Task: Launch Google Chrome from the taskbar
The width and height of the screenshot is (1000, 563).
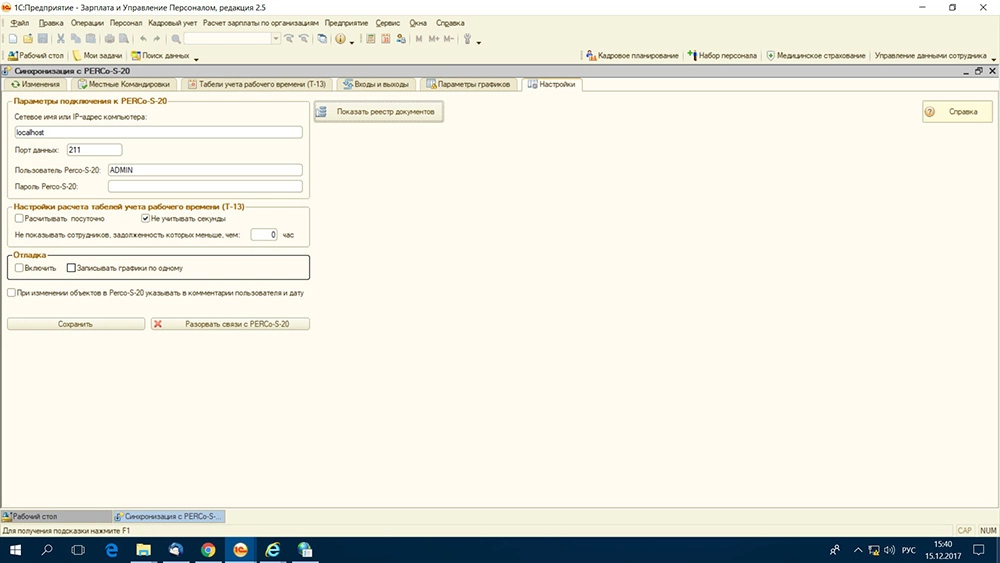Action: click(x=208, y=550)
